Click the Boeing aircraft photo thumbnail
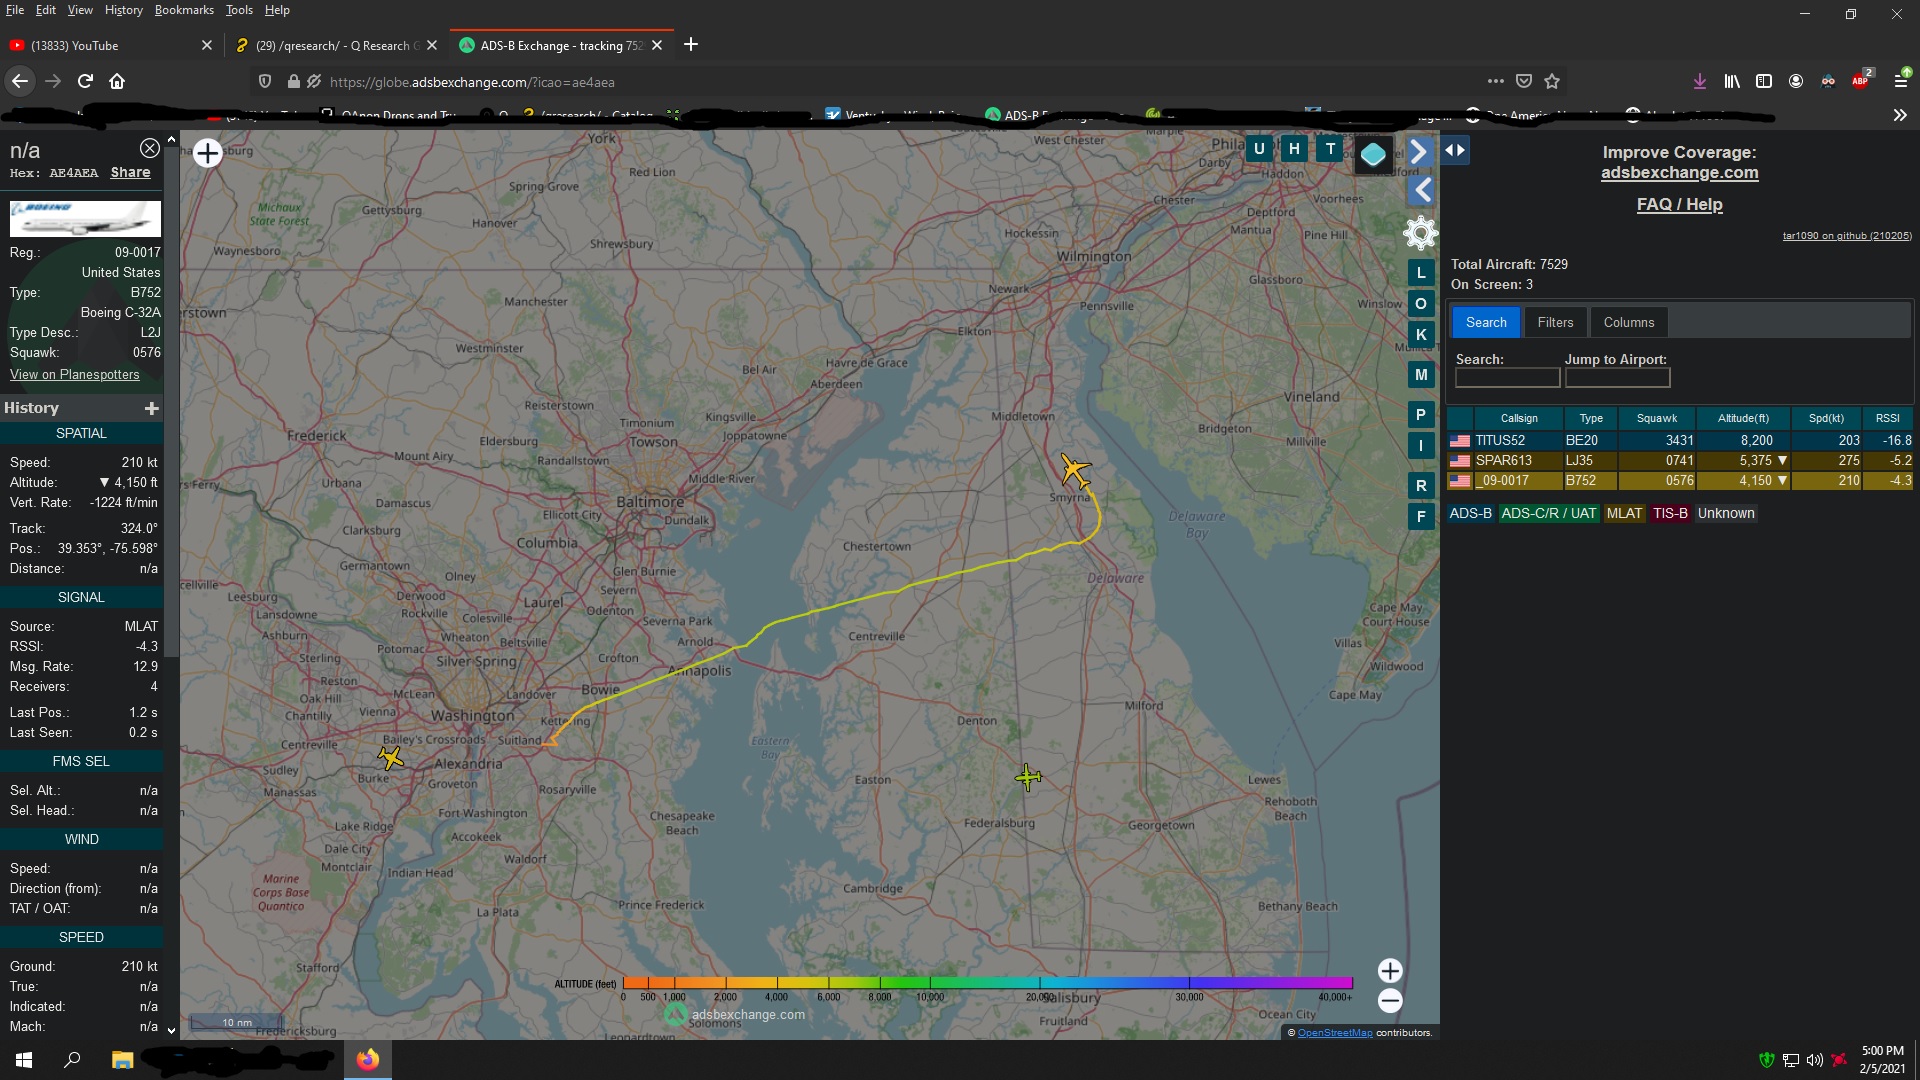The width and height of the screenshot is (1920, 1080). pyautogui.click(x=85, y=218)
